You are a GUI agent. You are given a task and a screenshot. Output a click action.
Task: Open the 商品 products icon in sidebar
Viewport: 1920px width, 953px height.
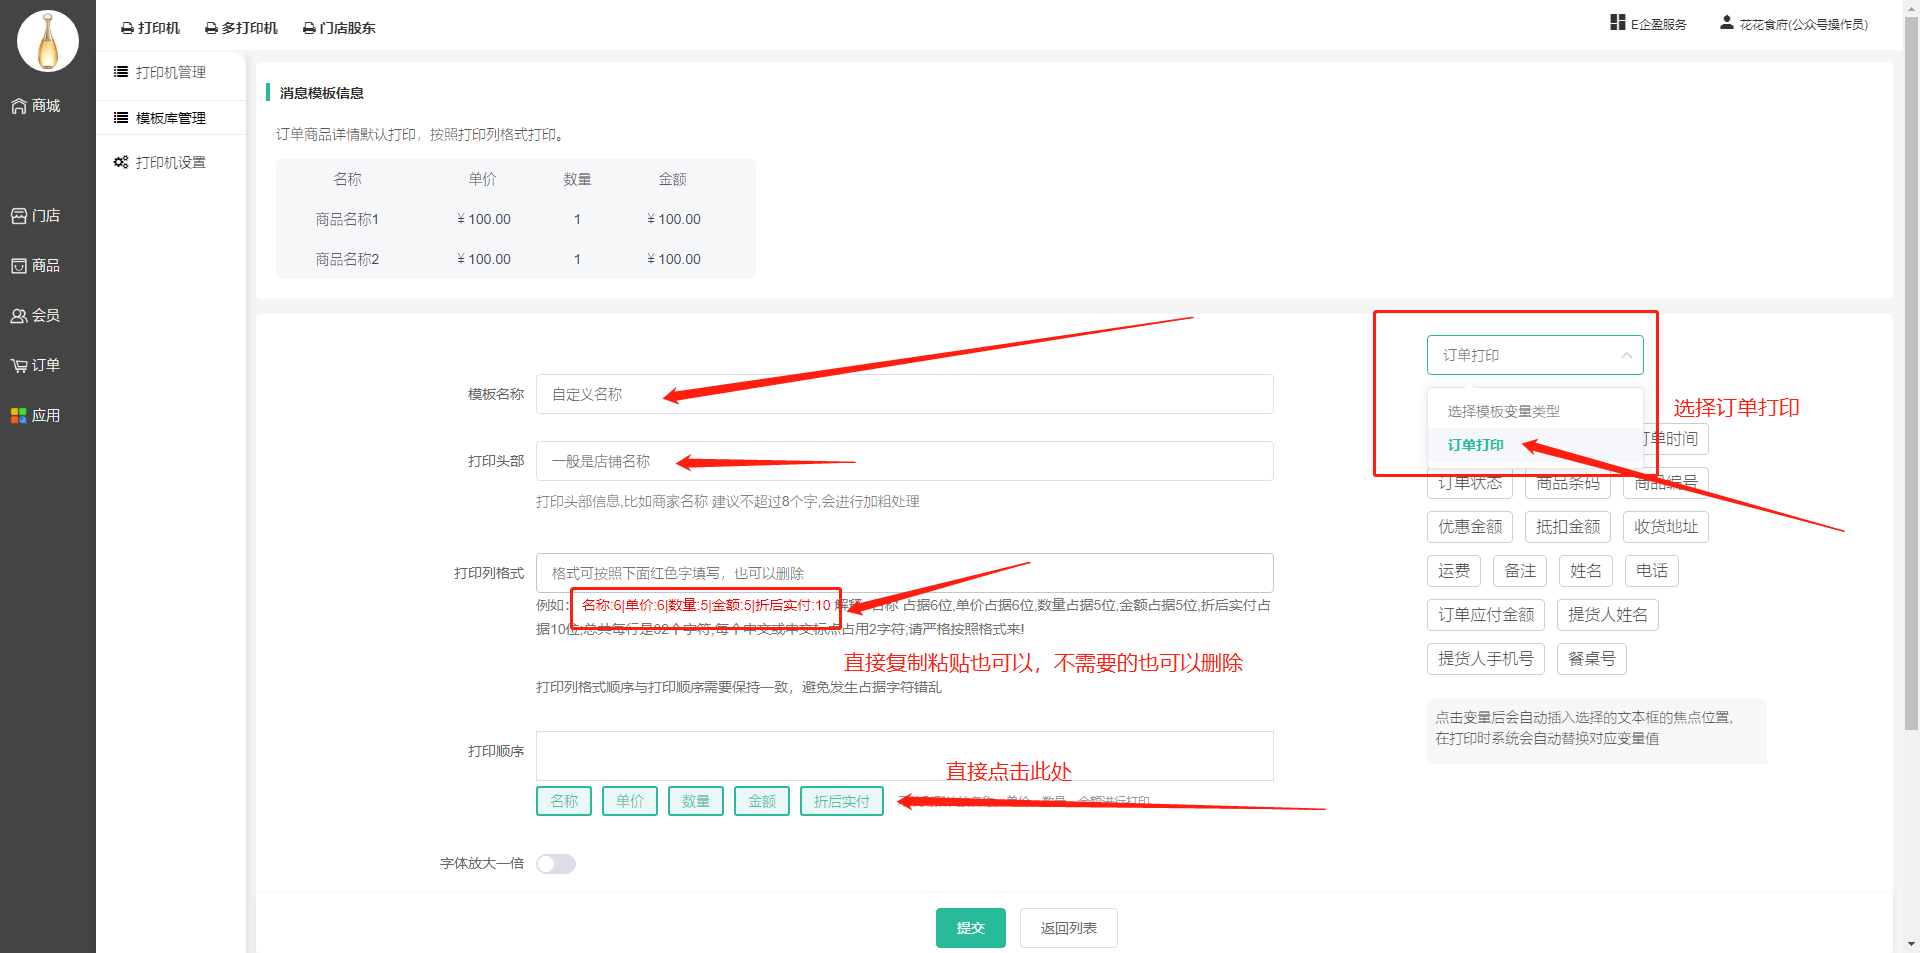click(19, 266)
